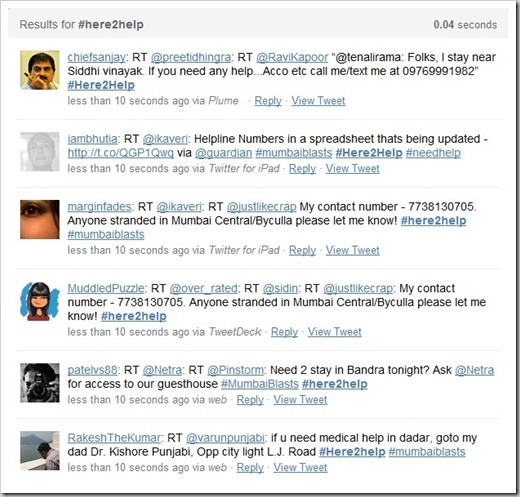The image size is (520, 497).
Task: Click RakeshTheKumar's avatar picture
Action: point(40,451)
